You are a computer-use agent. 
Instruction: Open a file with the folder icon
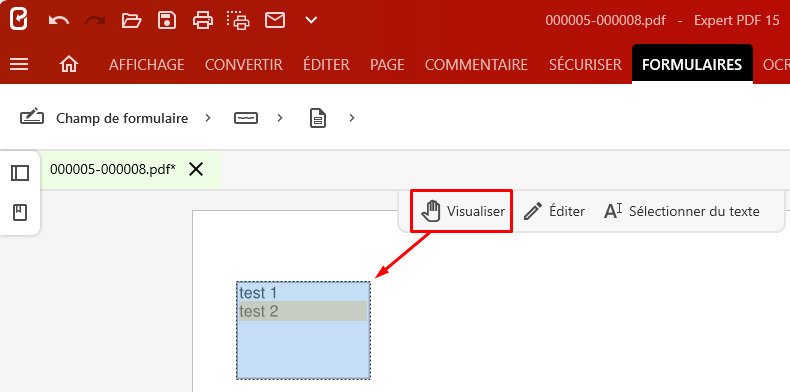pos(131,21)
